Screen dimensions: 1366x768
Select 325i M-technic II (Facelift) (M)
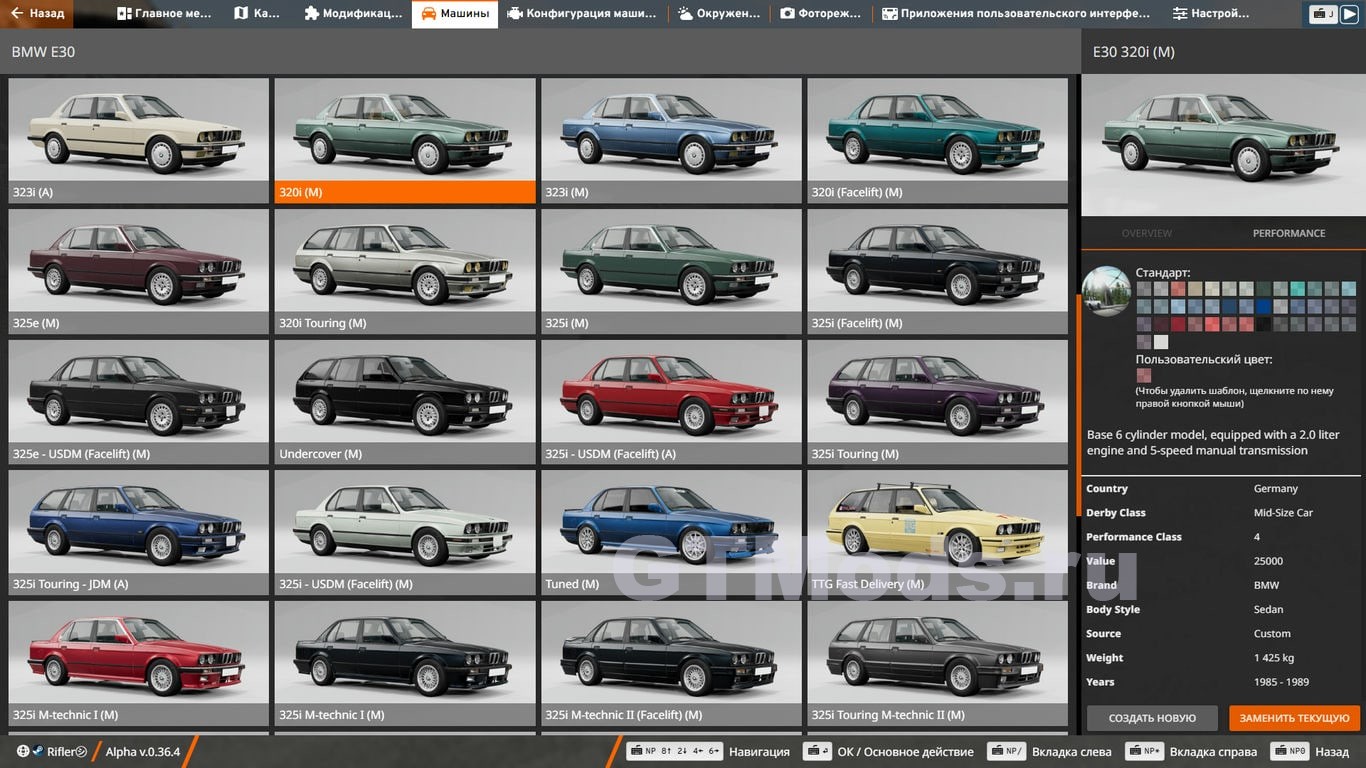[x=671, y=663]
